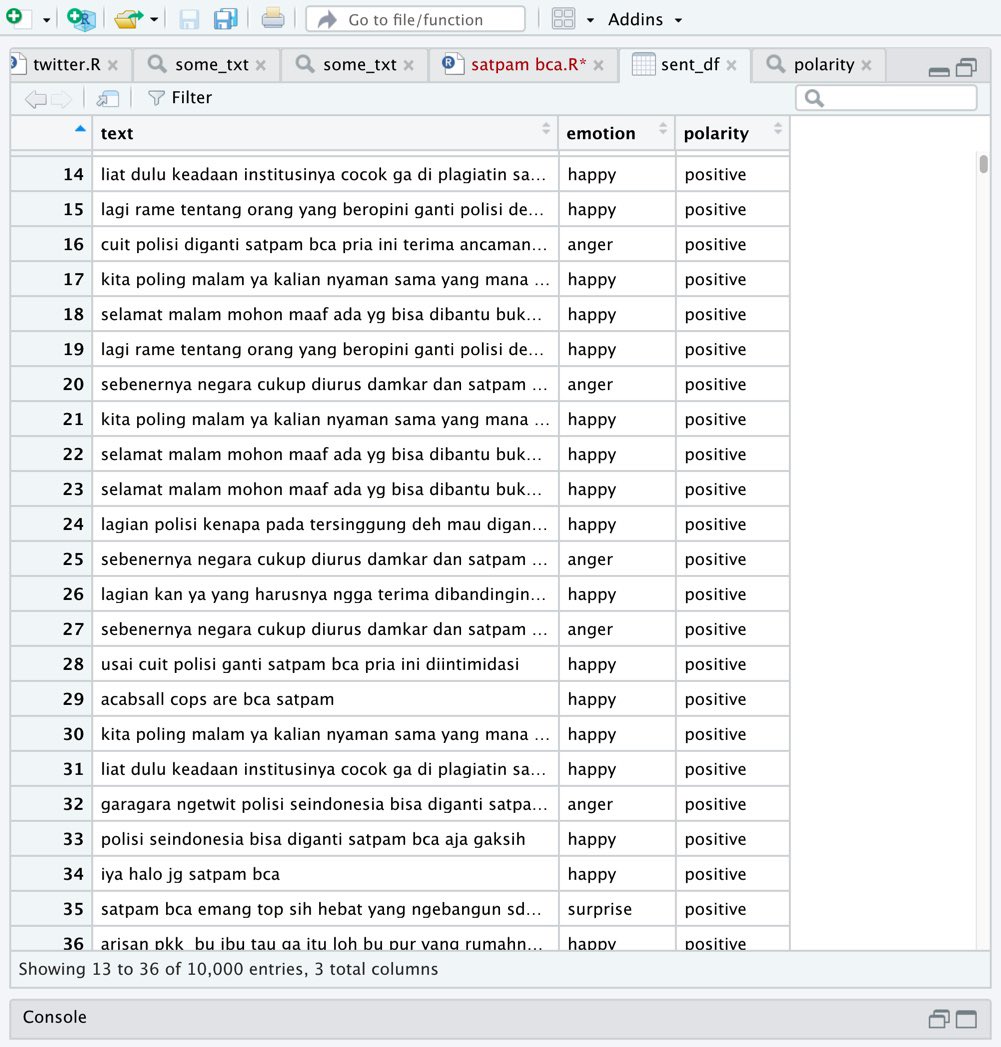Close the sent_df tab
The width and height of the screenshot is (1001, 1047).
(x=732, y=65)
